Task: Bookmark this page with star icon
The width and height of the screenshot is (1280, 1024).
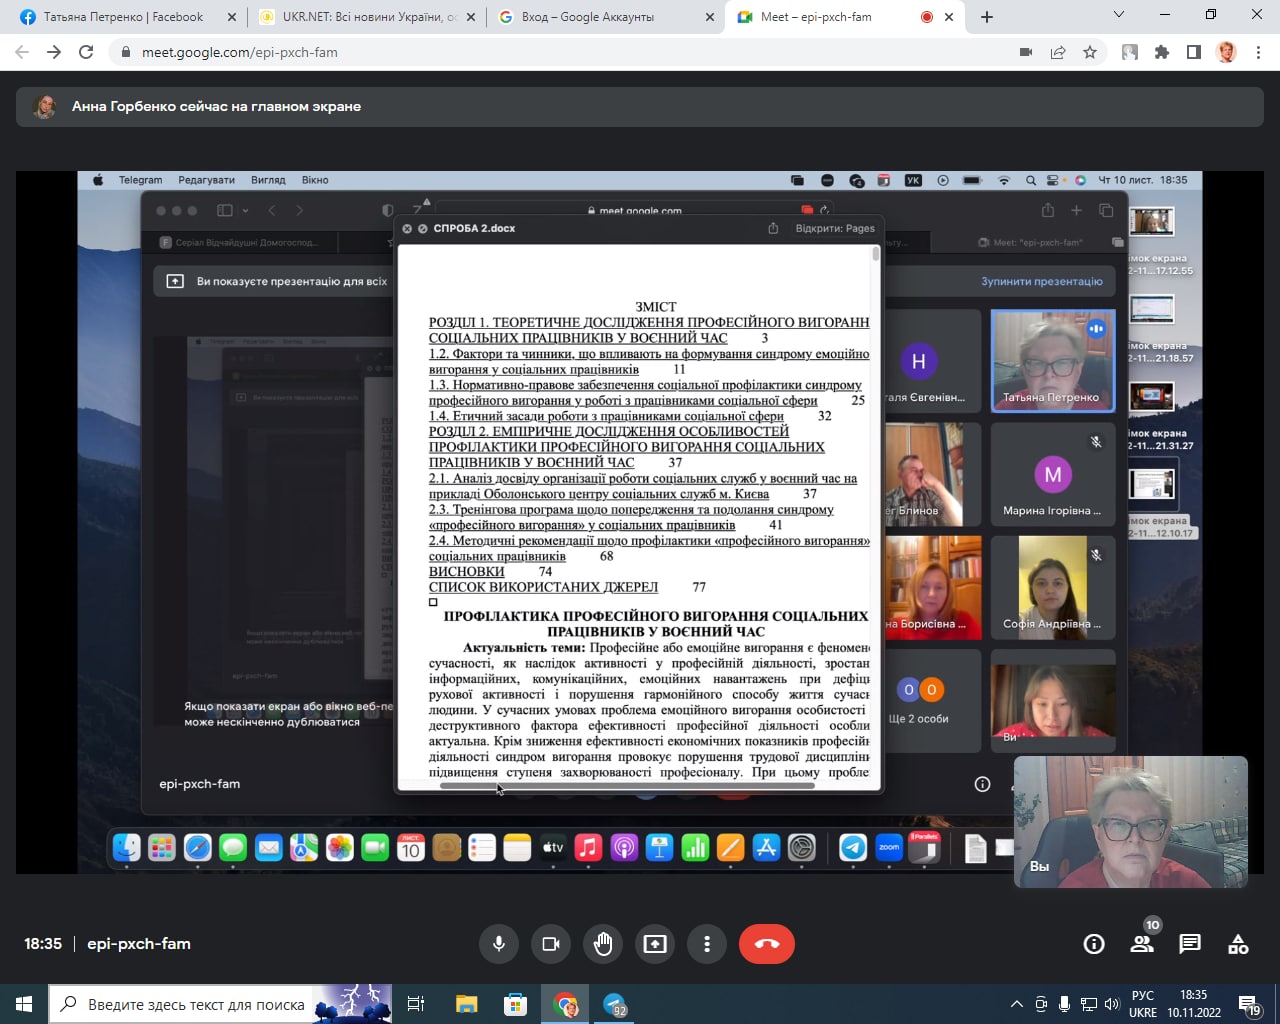Action: [x=1090, y=52]
